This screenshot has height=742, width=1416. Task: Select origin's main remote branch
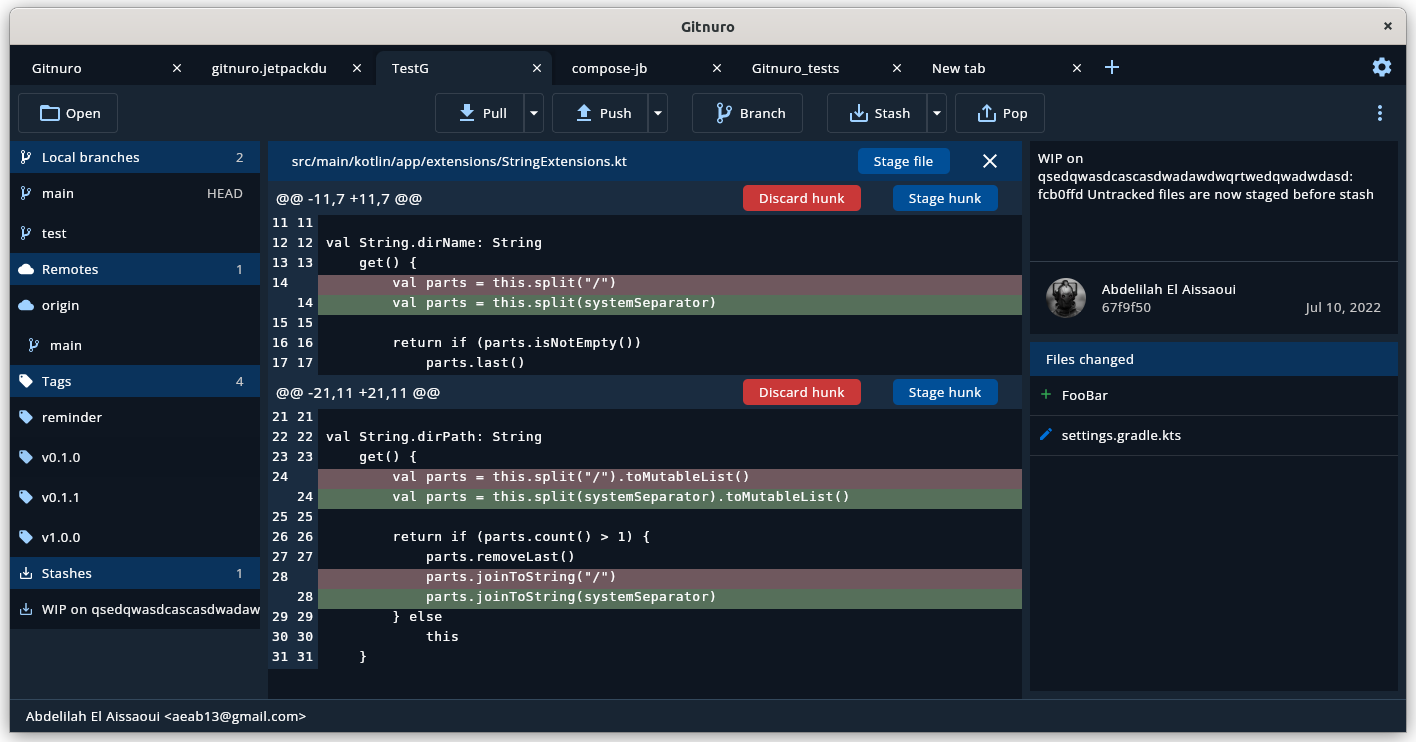(135, 345)
